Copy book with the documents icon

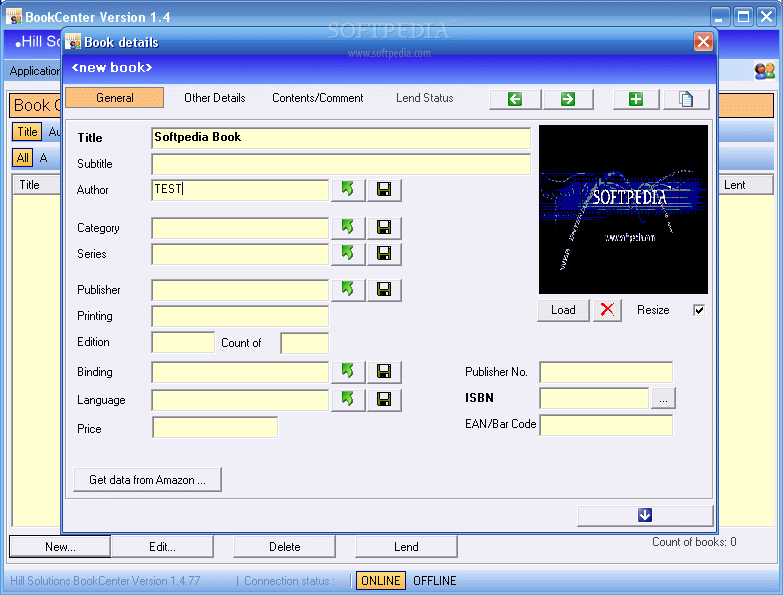click(x=686, y=99)
